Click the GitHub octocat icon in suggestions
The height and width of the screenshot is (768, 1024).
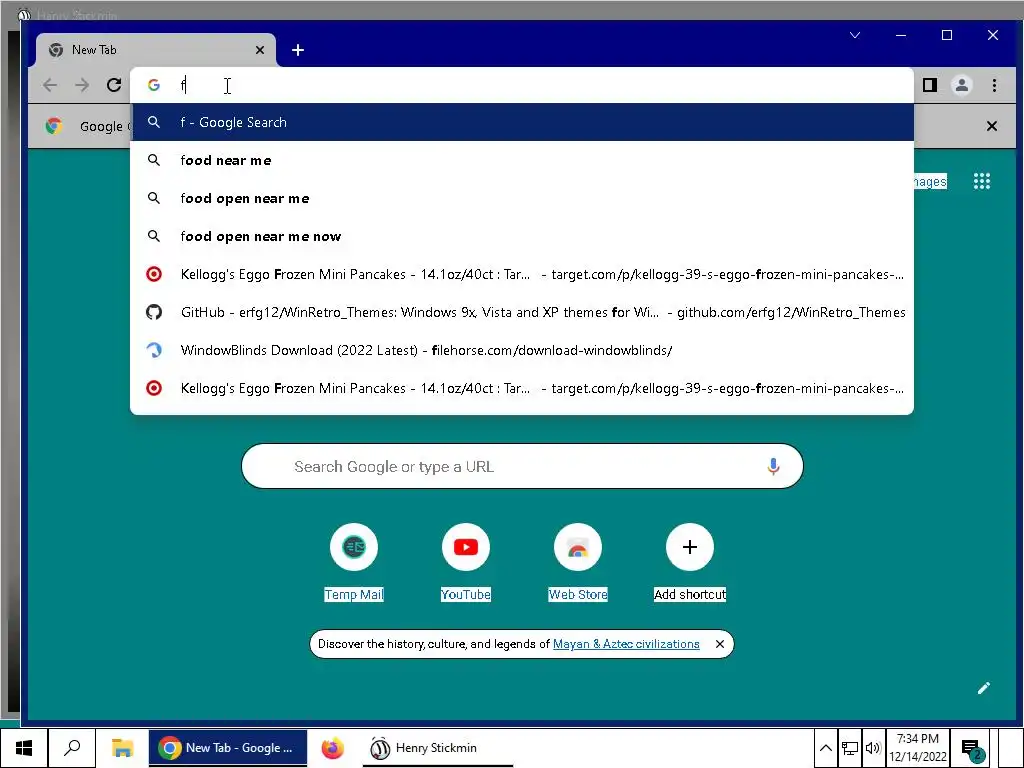click(x=154, y=312)
